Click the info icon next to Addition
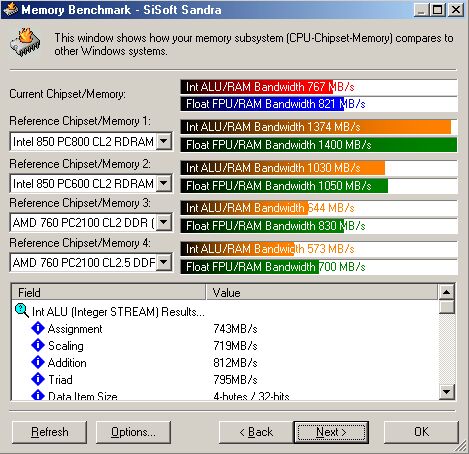 tap(38, 362)
